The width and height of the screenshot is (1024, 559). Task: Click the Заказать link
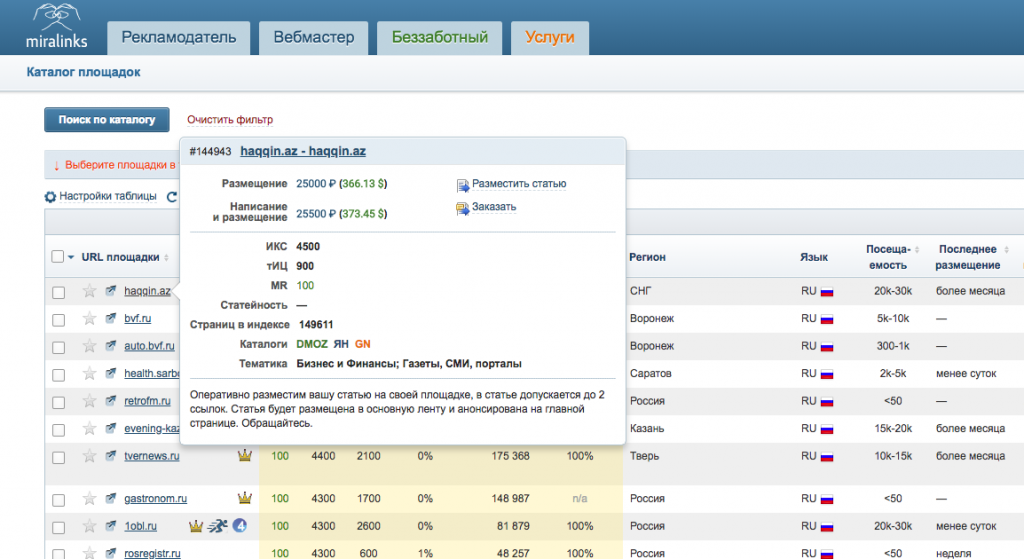[x=494, y=206]
